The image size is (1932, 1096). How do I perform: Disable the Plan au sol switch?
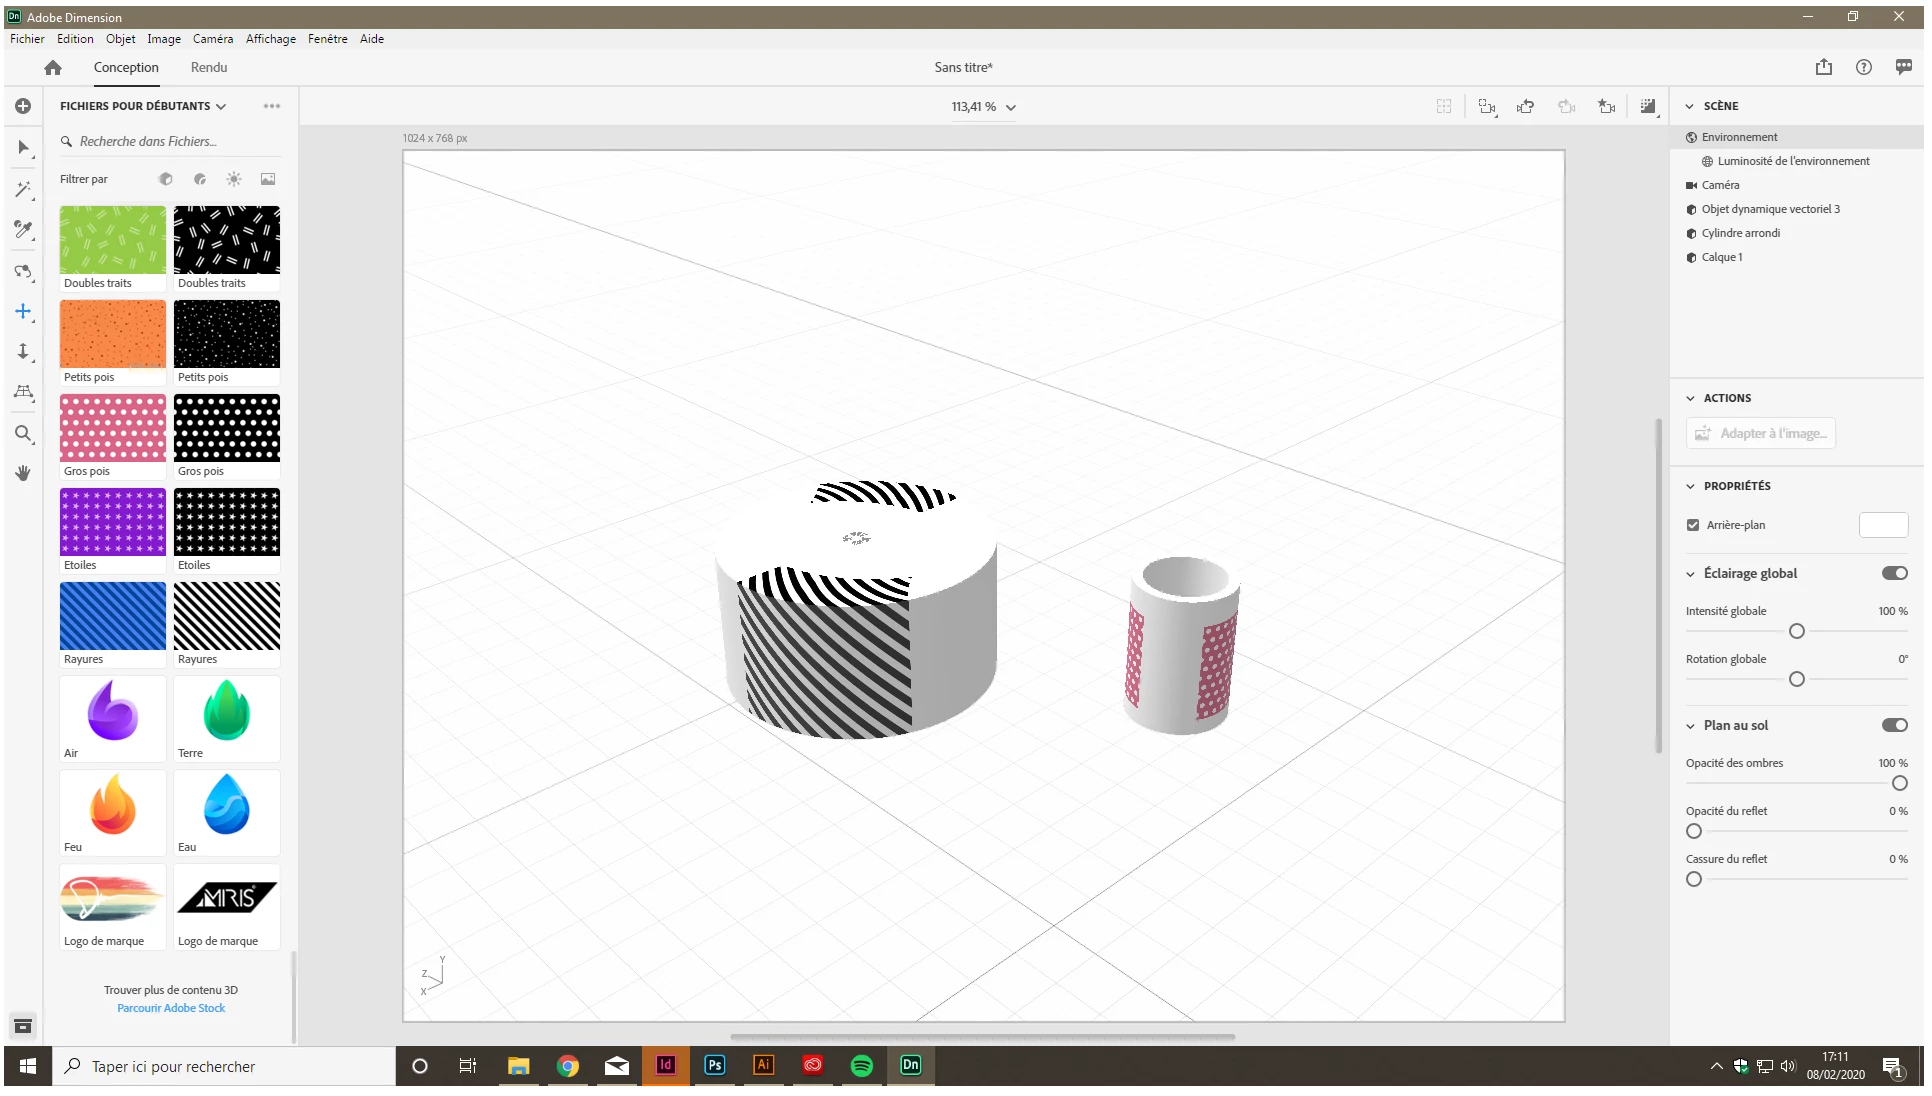(1894, 725)
